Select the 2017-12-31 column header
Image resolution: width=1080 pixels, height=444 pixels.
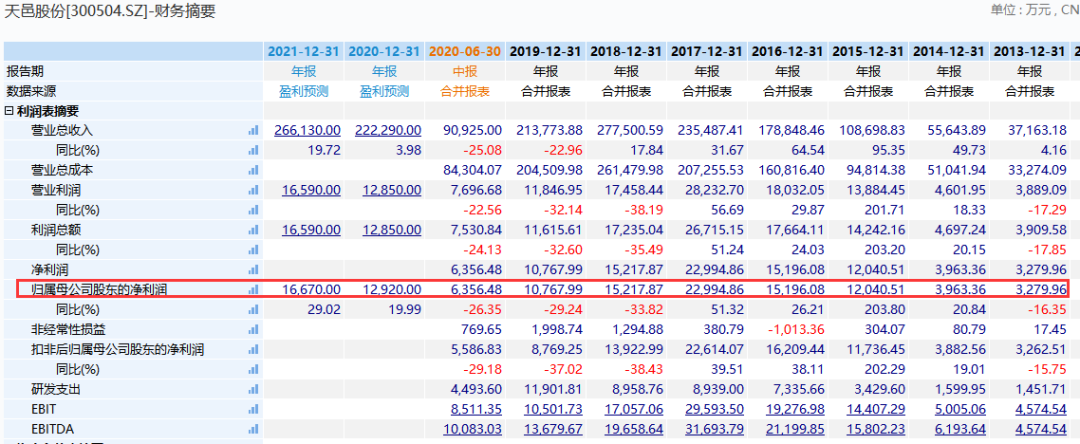point(707,52)
